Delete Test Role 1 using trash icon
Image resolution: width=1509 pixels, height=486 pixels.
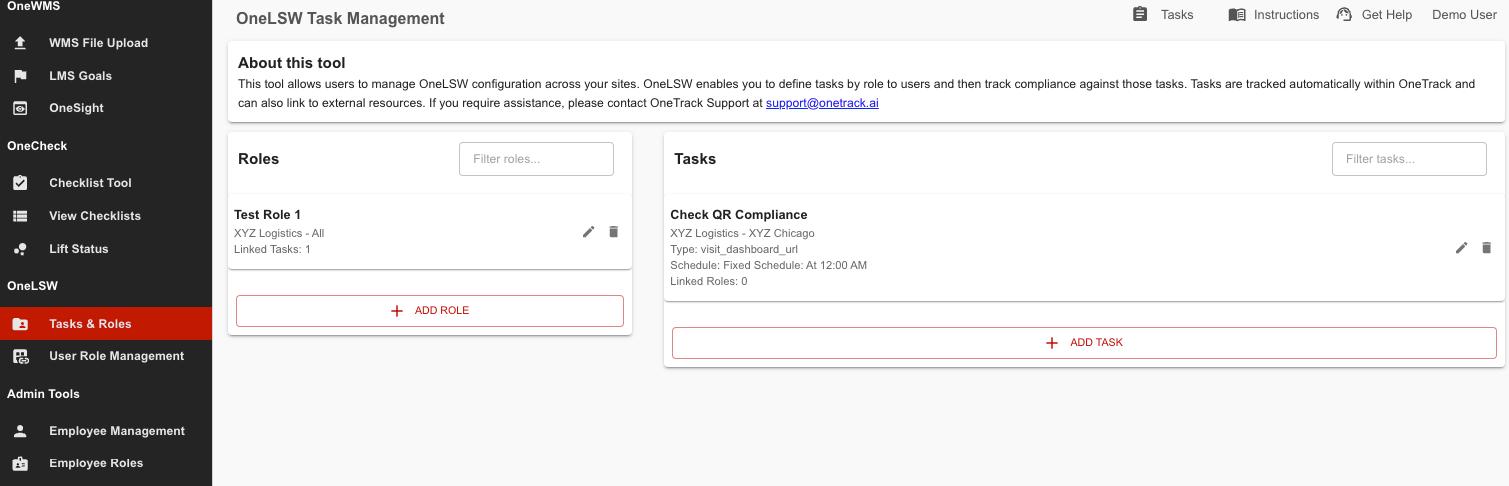(614, 232)
